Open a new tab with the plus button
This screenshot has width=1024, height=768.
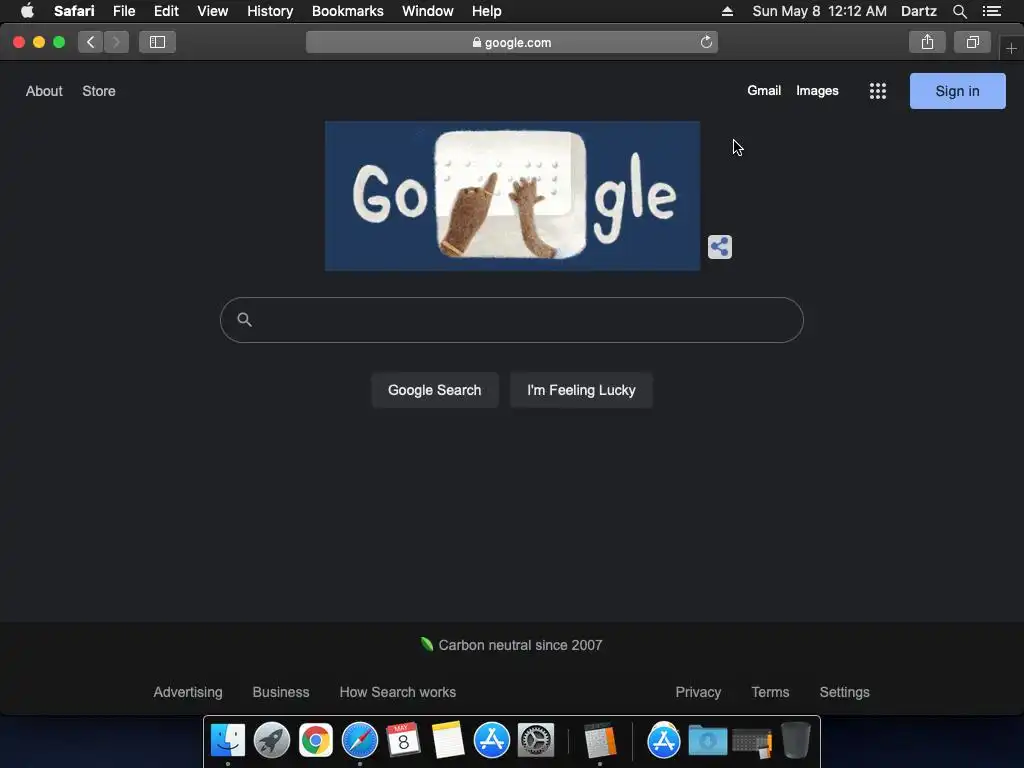[1011, 49]
